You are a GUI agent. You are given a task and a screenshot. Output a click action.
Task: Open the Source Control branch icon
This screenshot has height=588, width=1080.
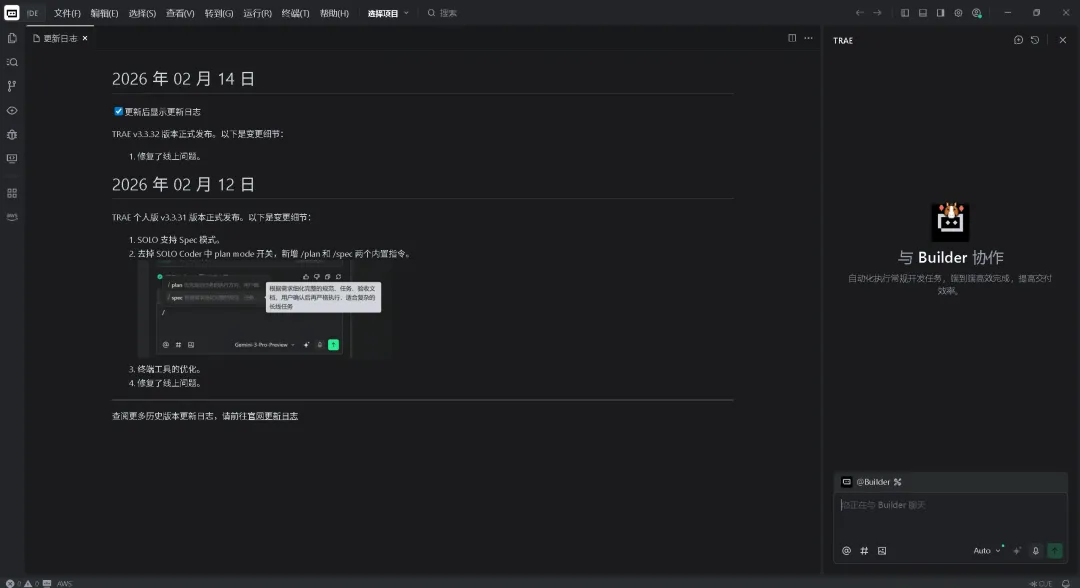pos(12,86)
